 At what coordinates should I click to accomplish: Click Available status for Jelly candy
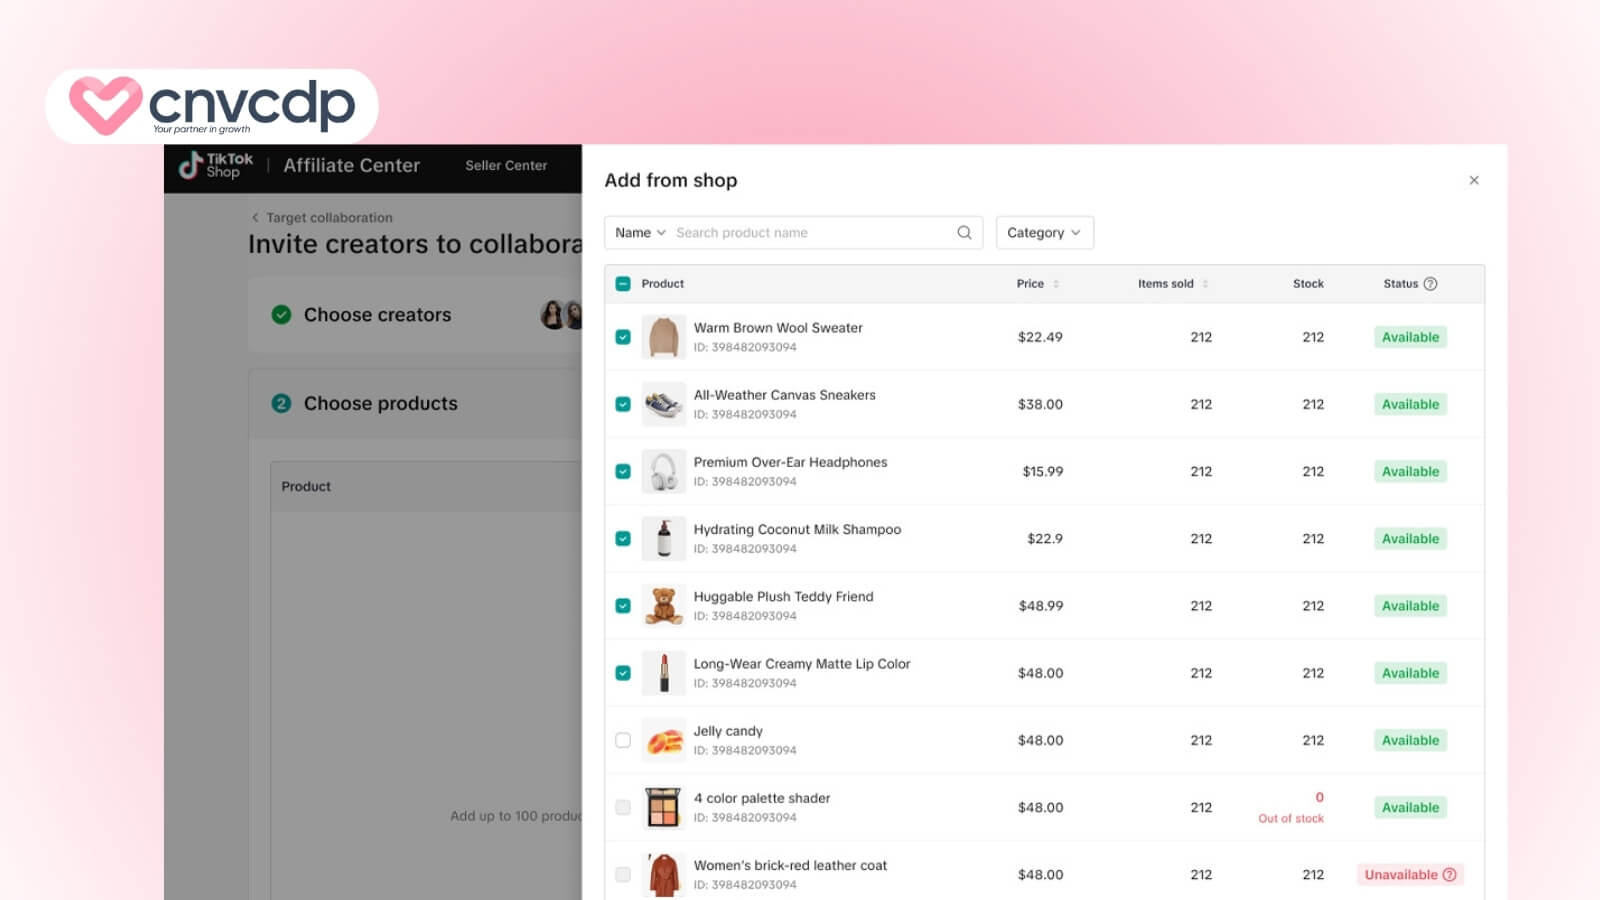click(1410, 740)
